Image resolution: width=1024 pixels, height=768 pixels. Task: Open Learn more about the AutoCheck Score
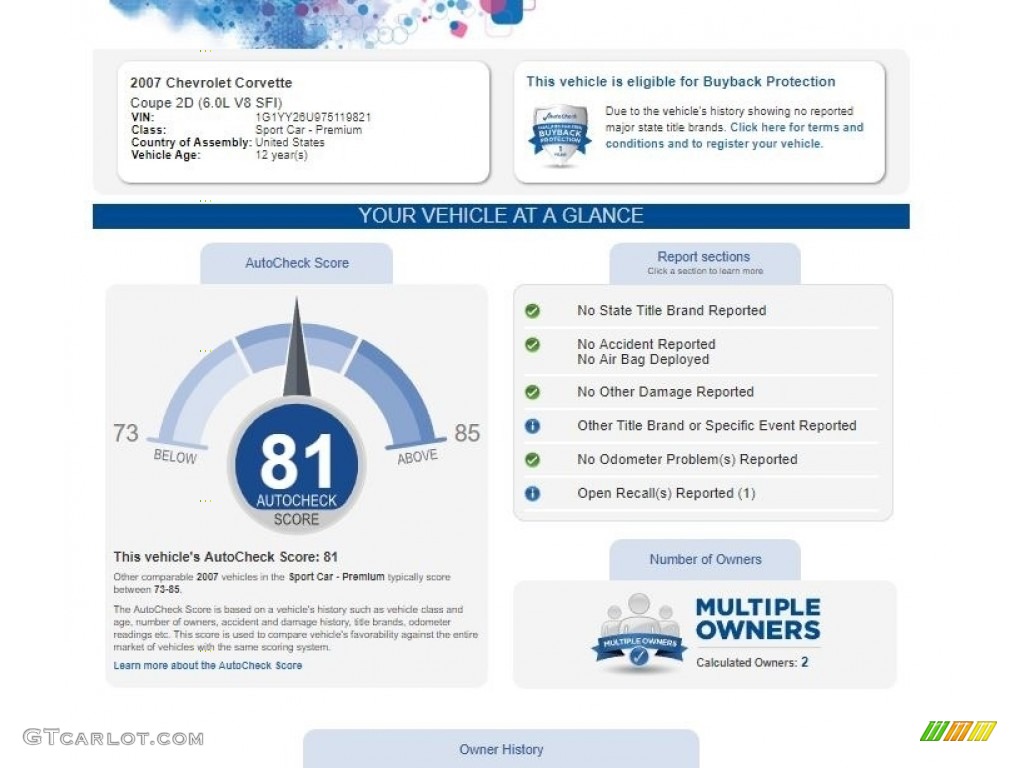point(208,665)
